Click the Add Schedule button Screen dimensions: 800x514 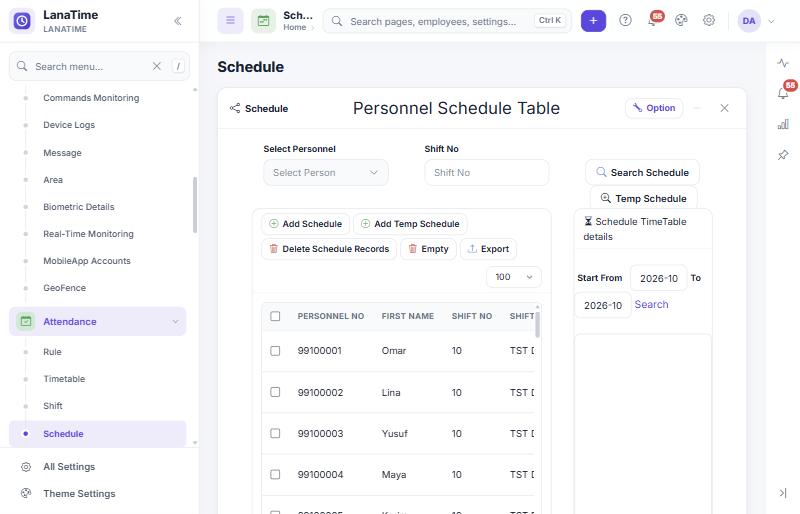pos(305,224)
